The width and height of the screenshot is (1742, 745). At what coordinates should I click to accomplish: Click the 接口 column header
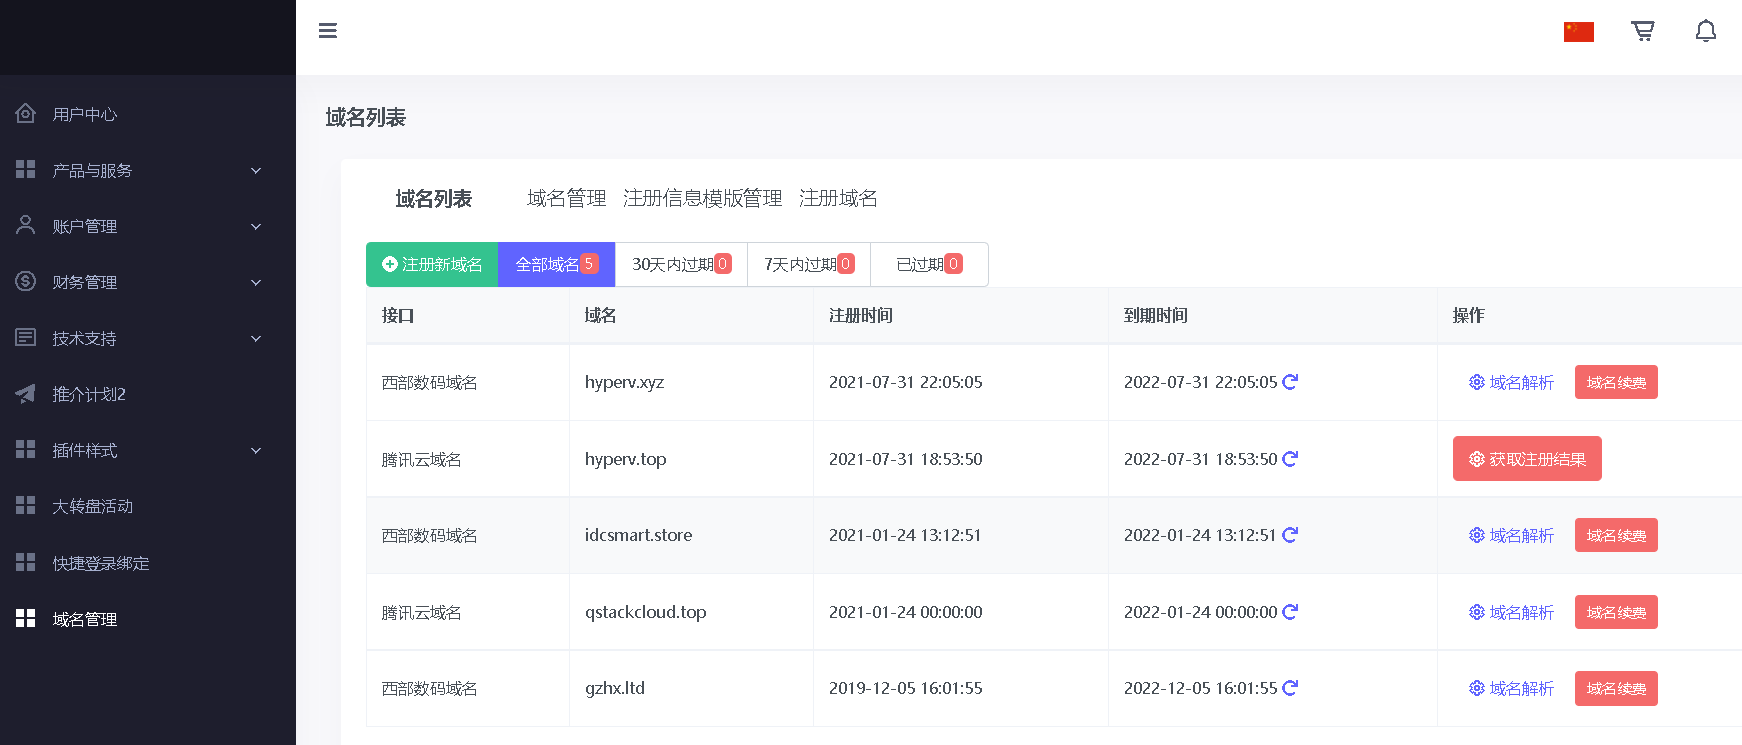coord(398,315)
